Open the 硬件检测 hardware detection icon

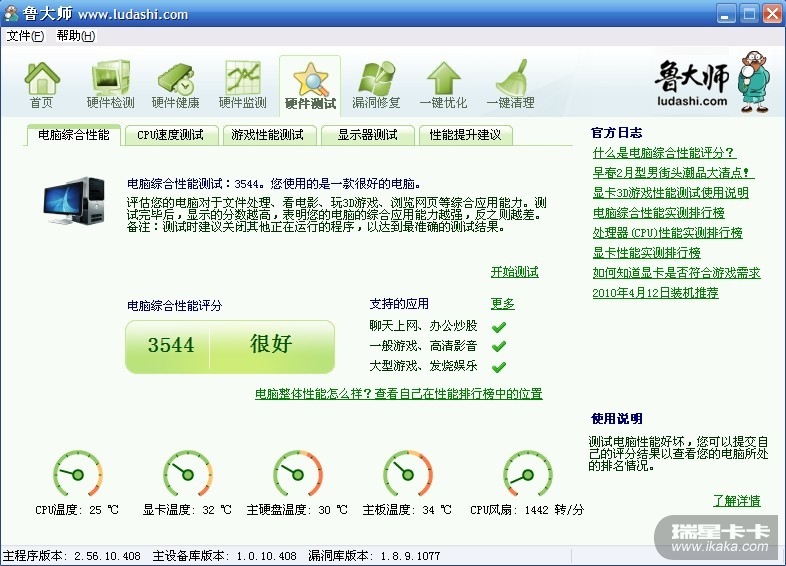click(110, 85)
